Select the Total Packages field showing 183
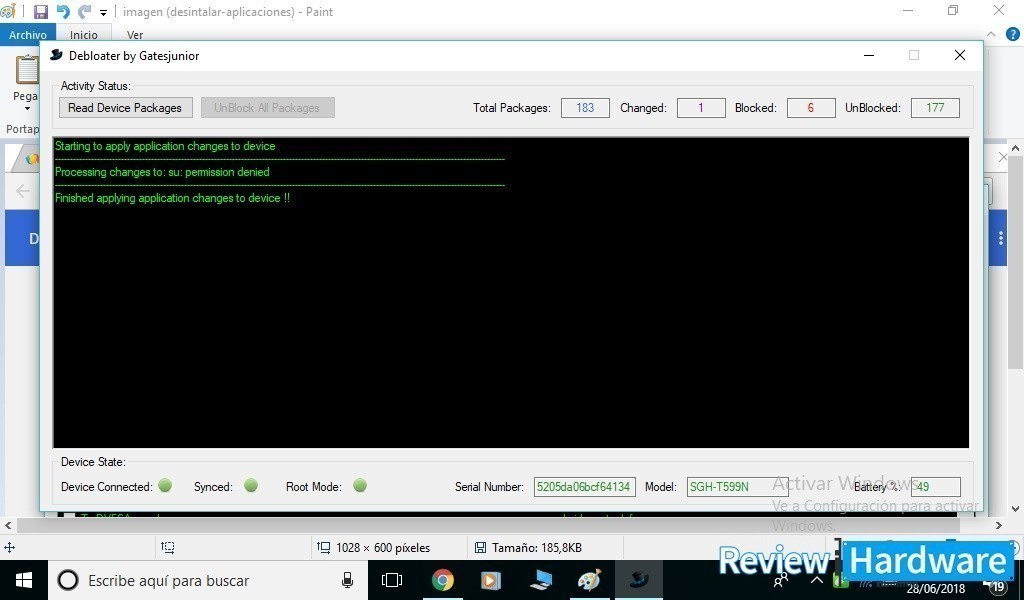1028x600 pixels. click(x=585, y=108)
